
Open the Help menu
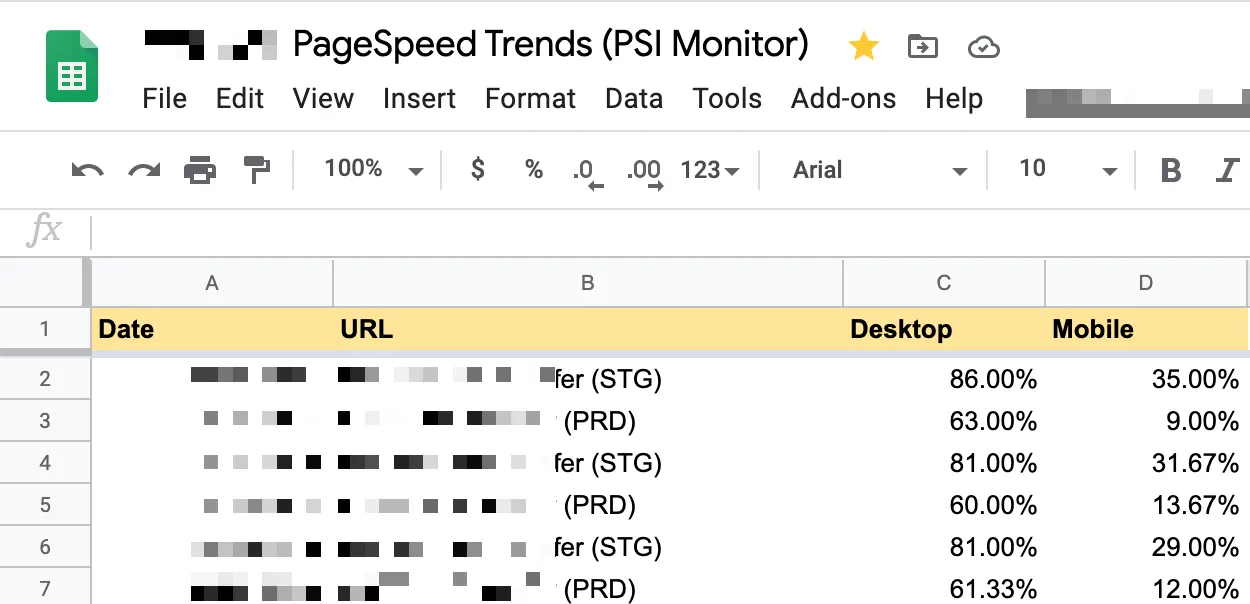point(954,98)
